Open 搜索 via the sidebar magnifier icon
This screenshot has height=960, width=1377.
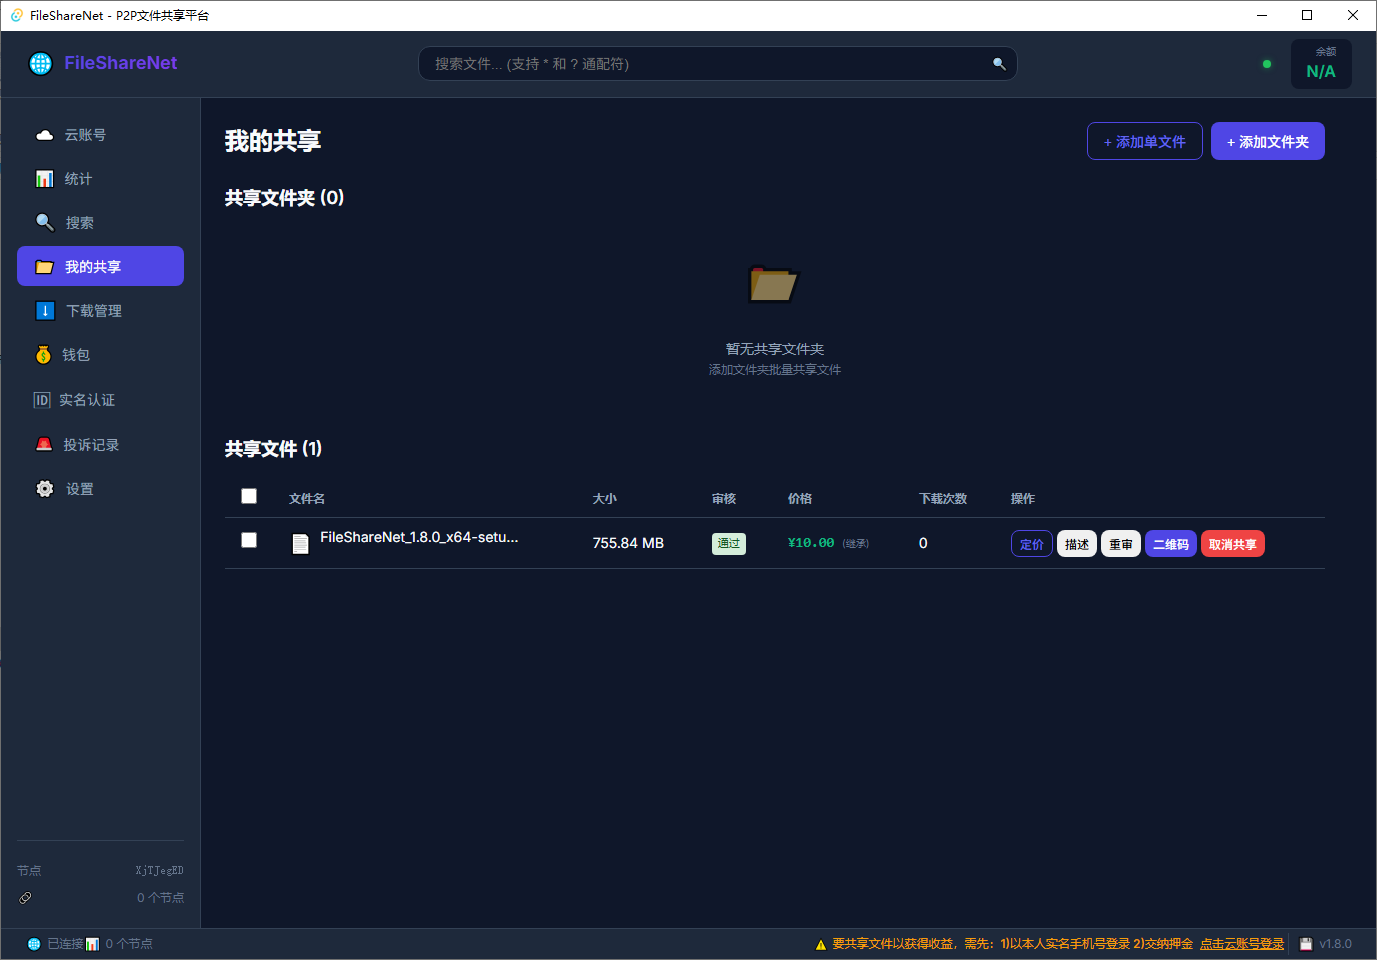45,222
